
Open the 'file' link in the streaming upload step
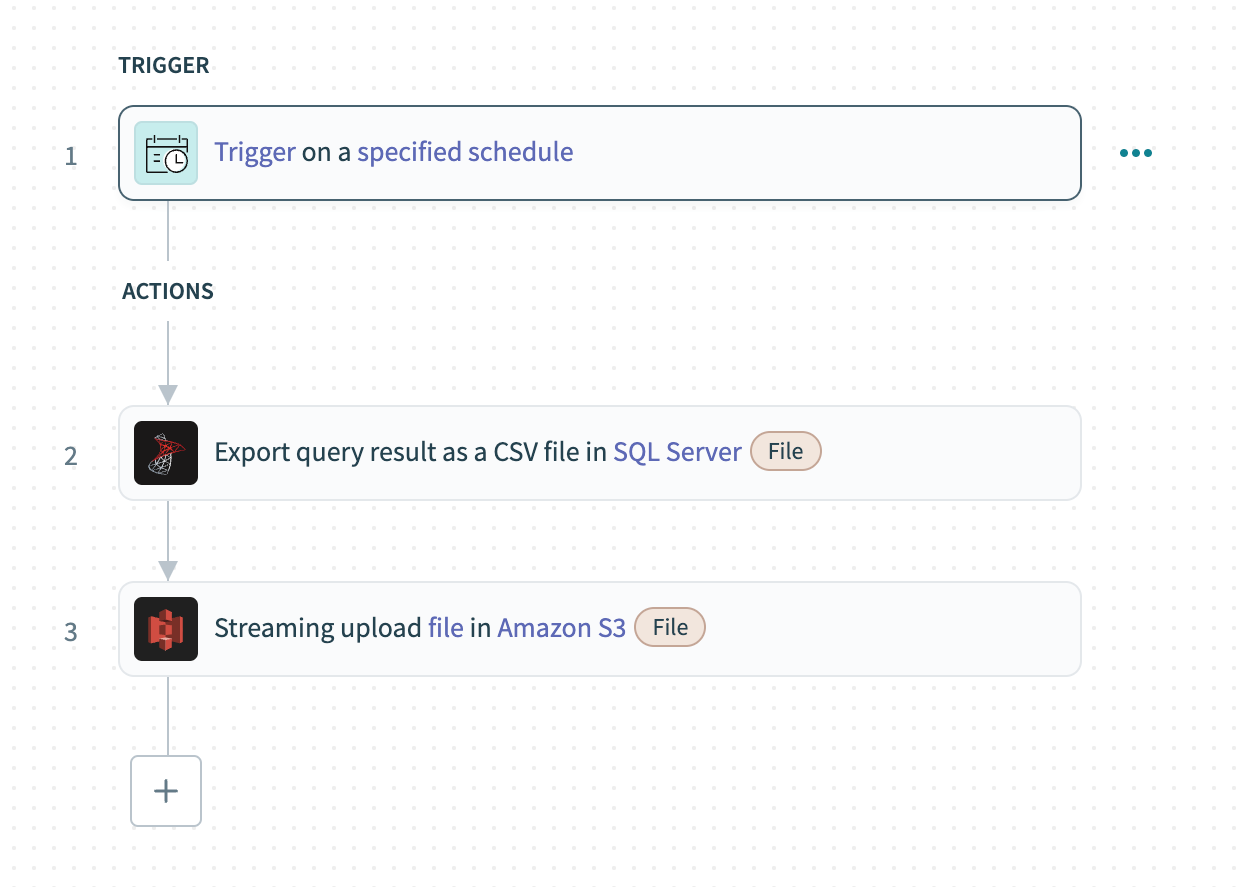point(444,628)
